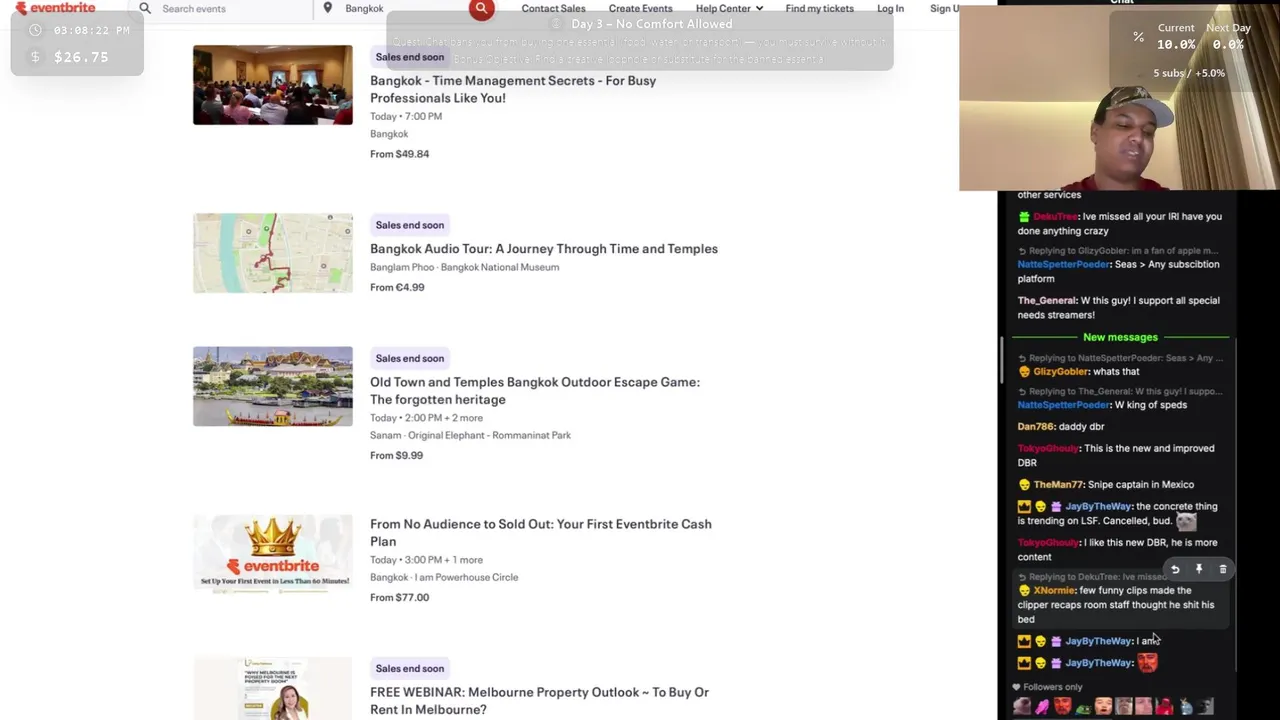Click the 'Bangkok · I am Powerhouse Circle' venue text

[x=444, y=577]
